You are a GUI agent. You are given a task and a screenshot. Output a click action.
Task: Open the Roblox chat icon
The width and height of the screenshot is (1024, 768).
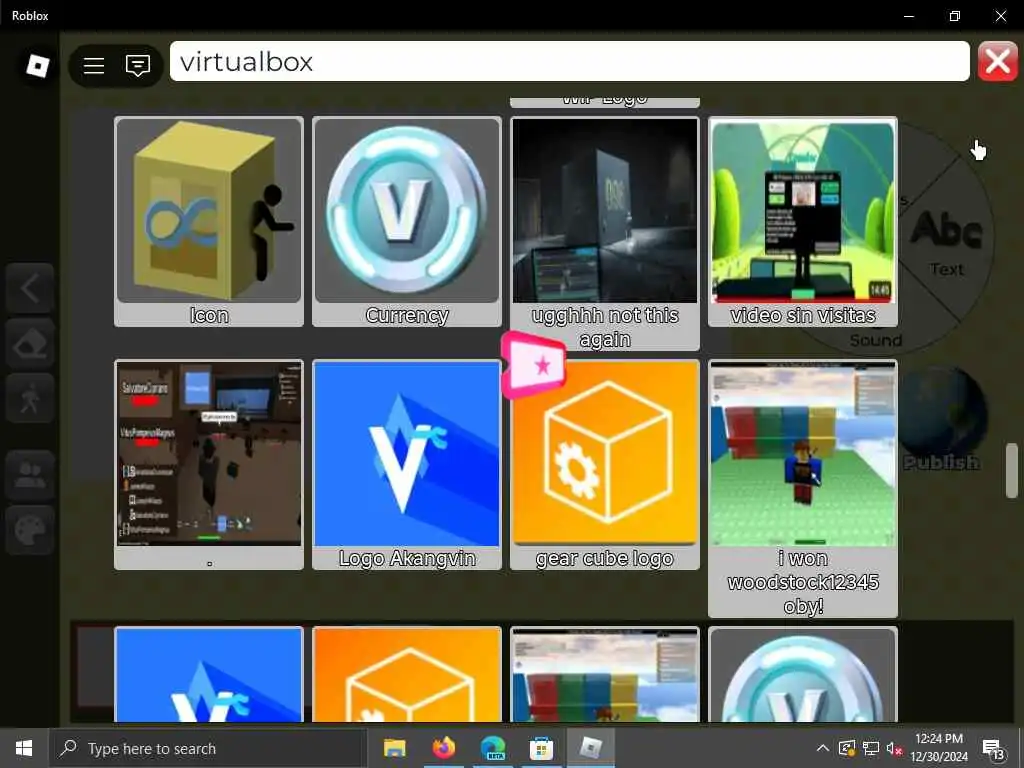(138, 66)
